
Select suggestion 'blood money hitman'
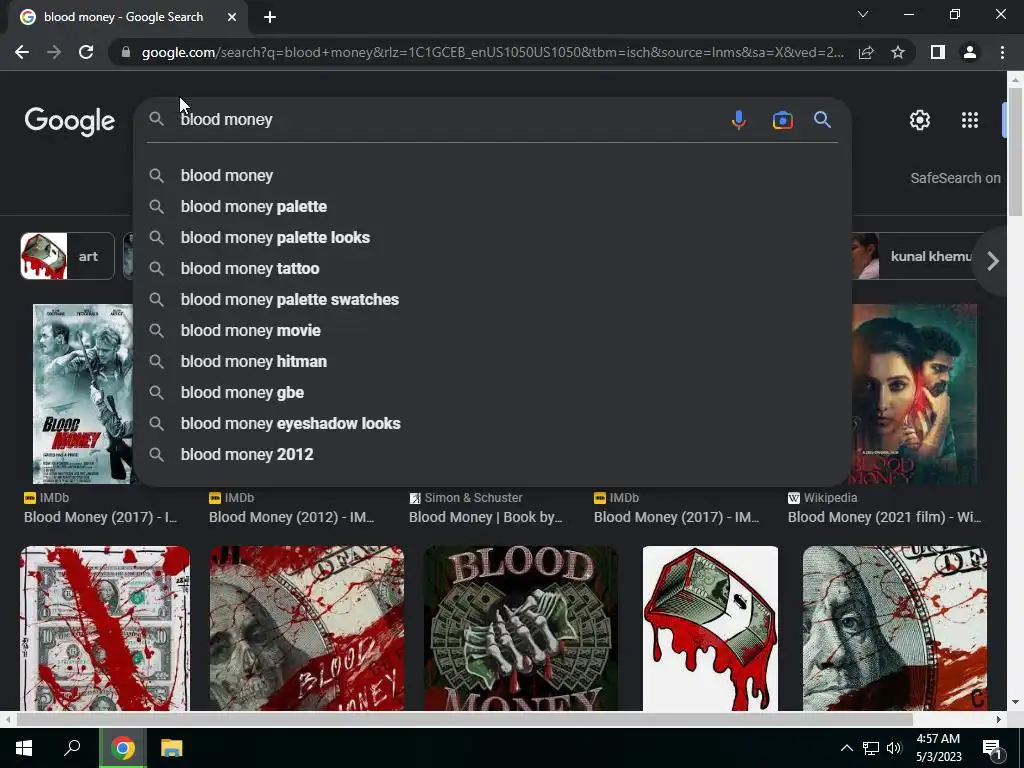(x=492, y=362)
